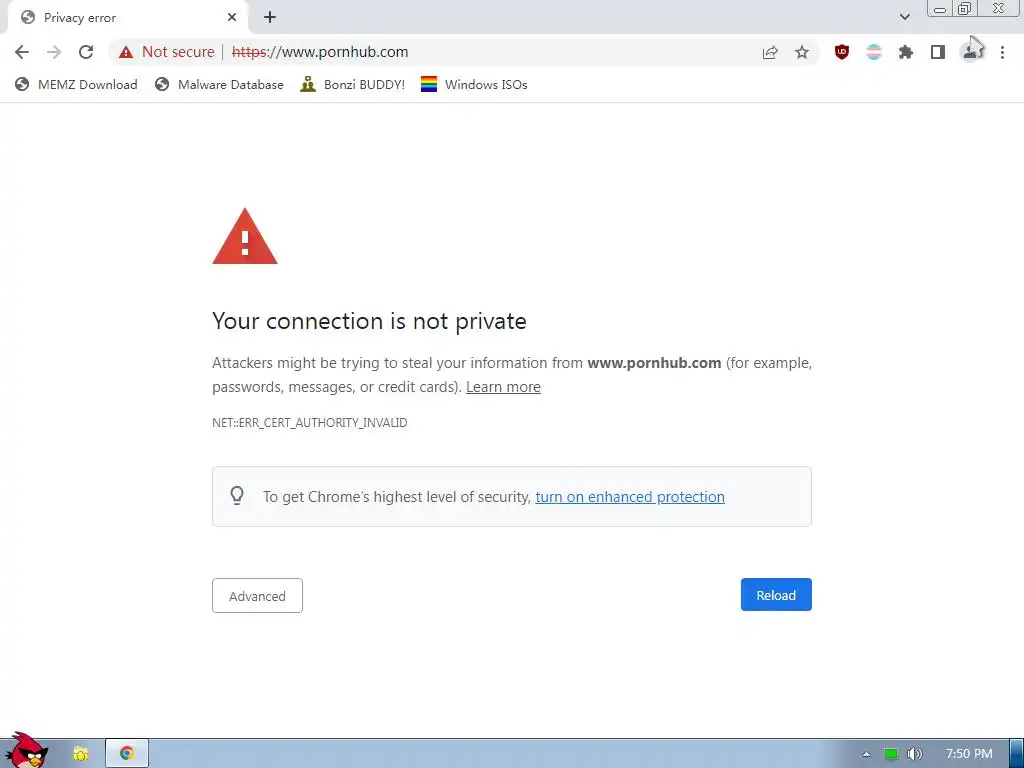Screen dimensions: 1024x768
Task: Open a new tab with plus button
Action: click(270, 18)
